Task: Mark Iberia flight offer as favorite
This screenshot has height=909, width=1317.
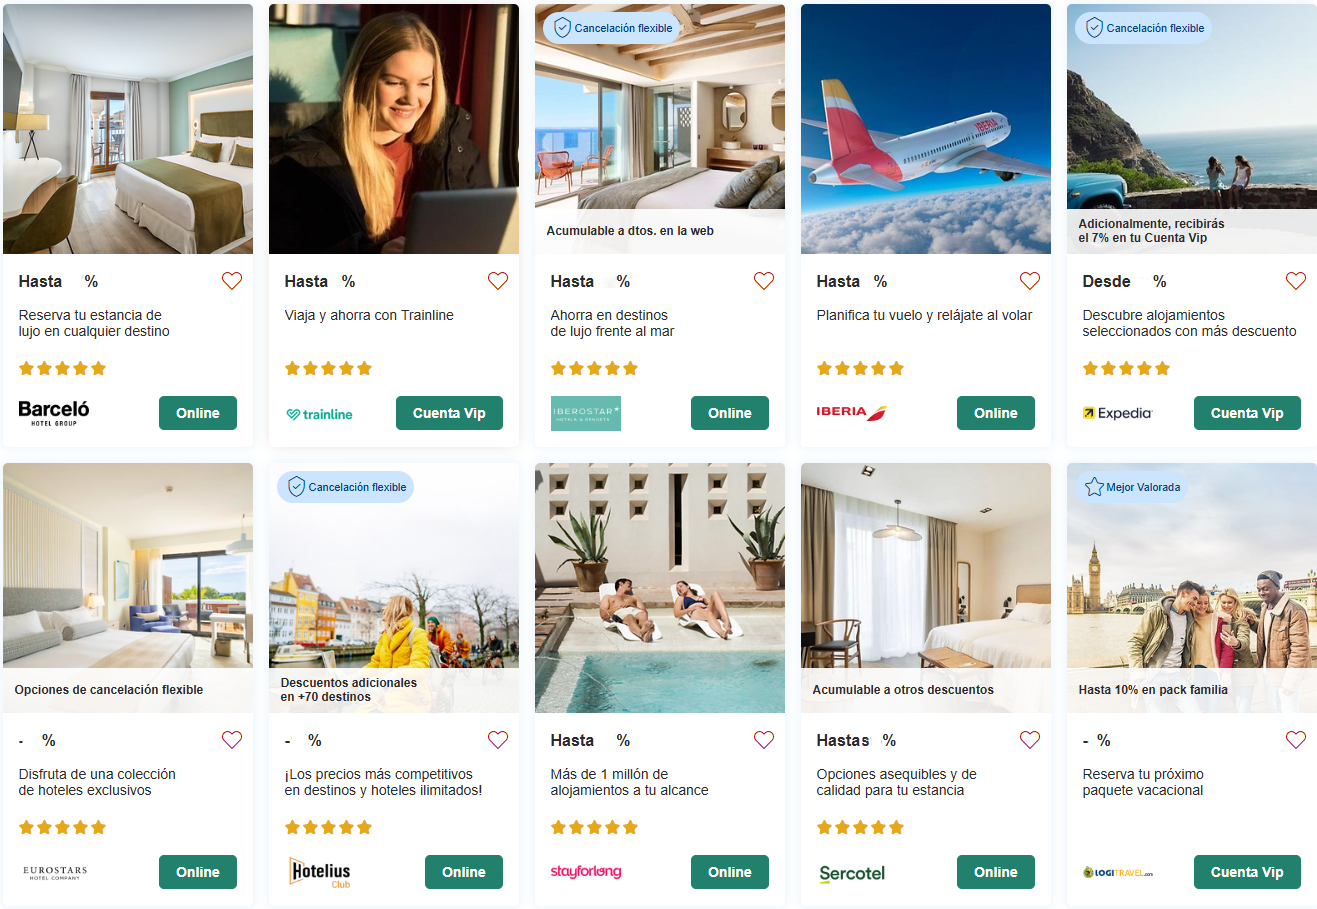Action: (x=1030, y=281)
